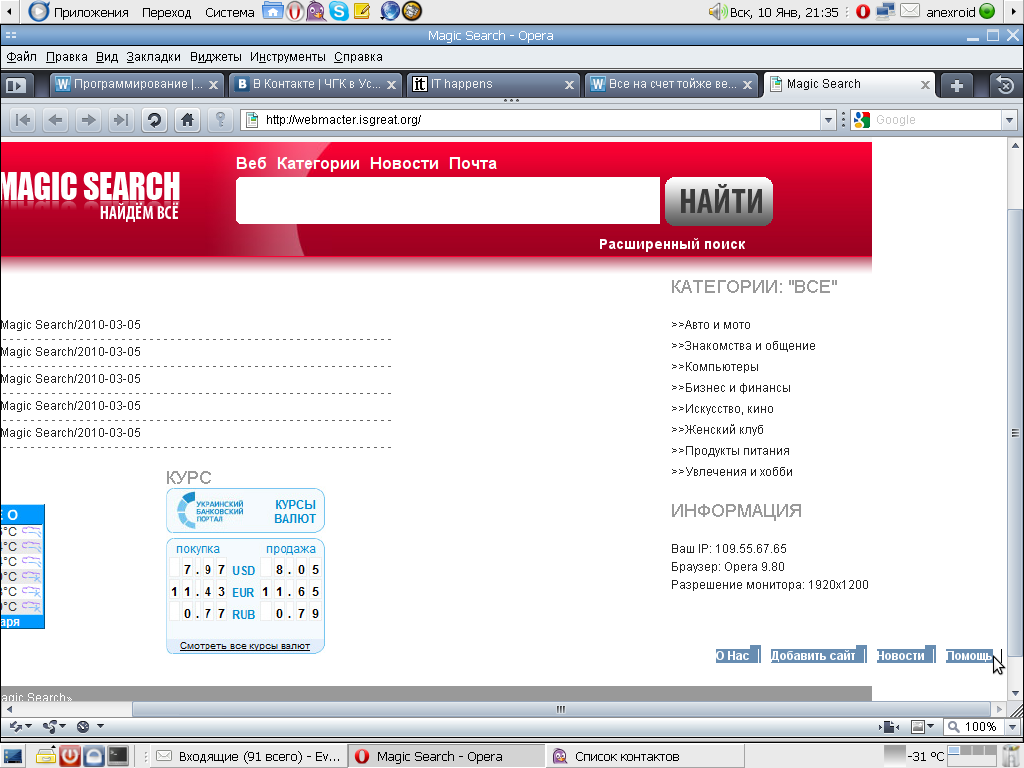Click the page icon in address bar
The width and height of the screenshot is (1024, 768).
coord(252,120)
